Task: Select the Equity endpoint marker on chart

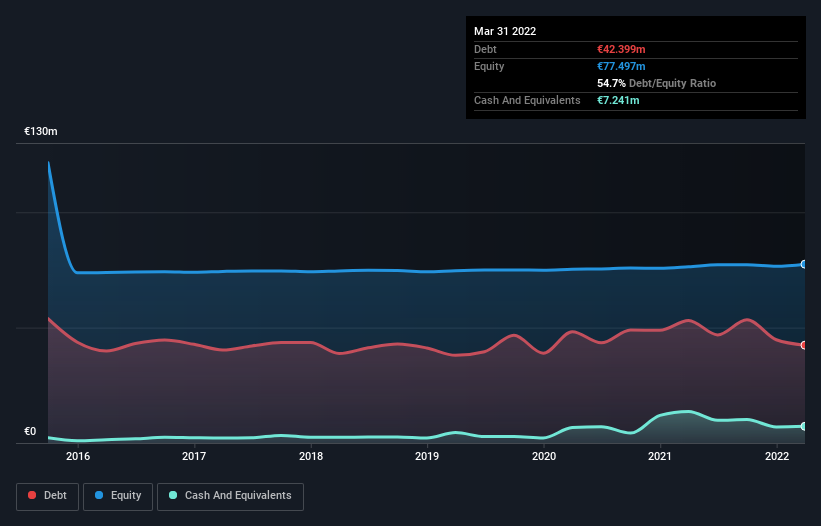Action: [x=804, y=264]
